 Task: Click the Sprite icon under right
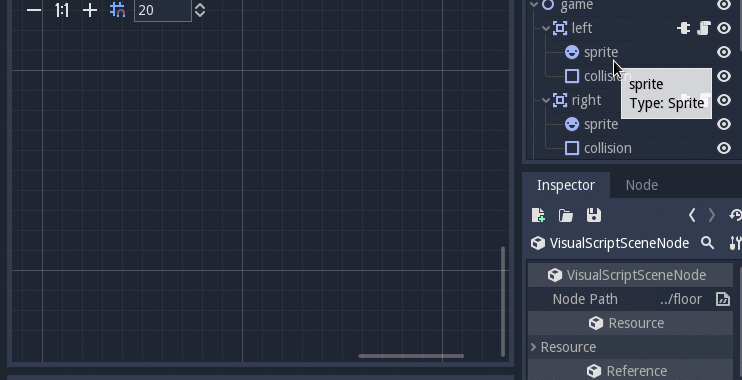coord(572,124)
